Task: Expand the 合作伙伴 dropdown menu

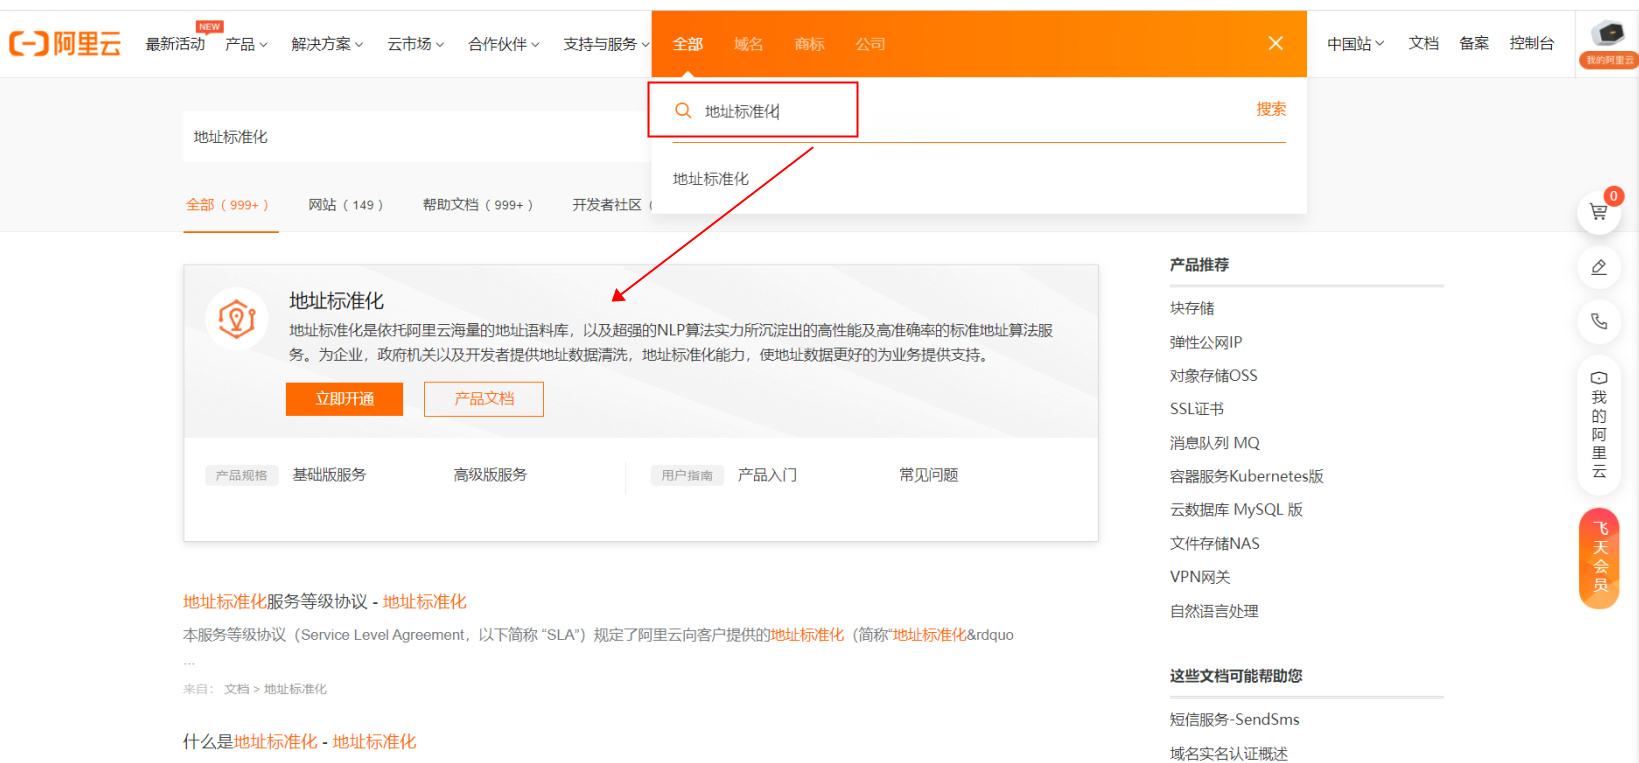Action: point(503,44)
